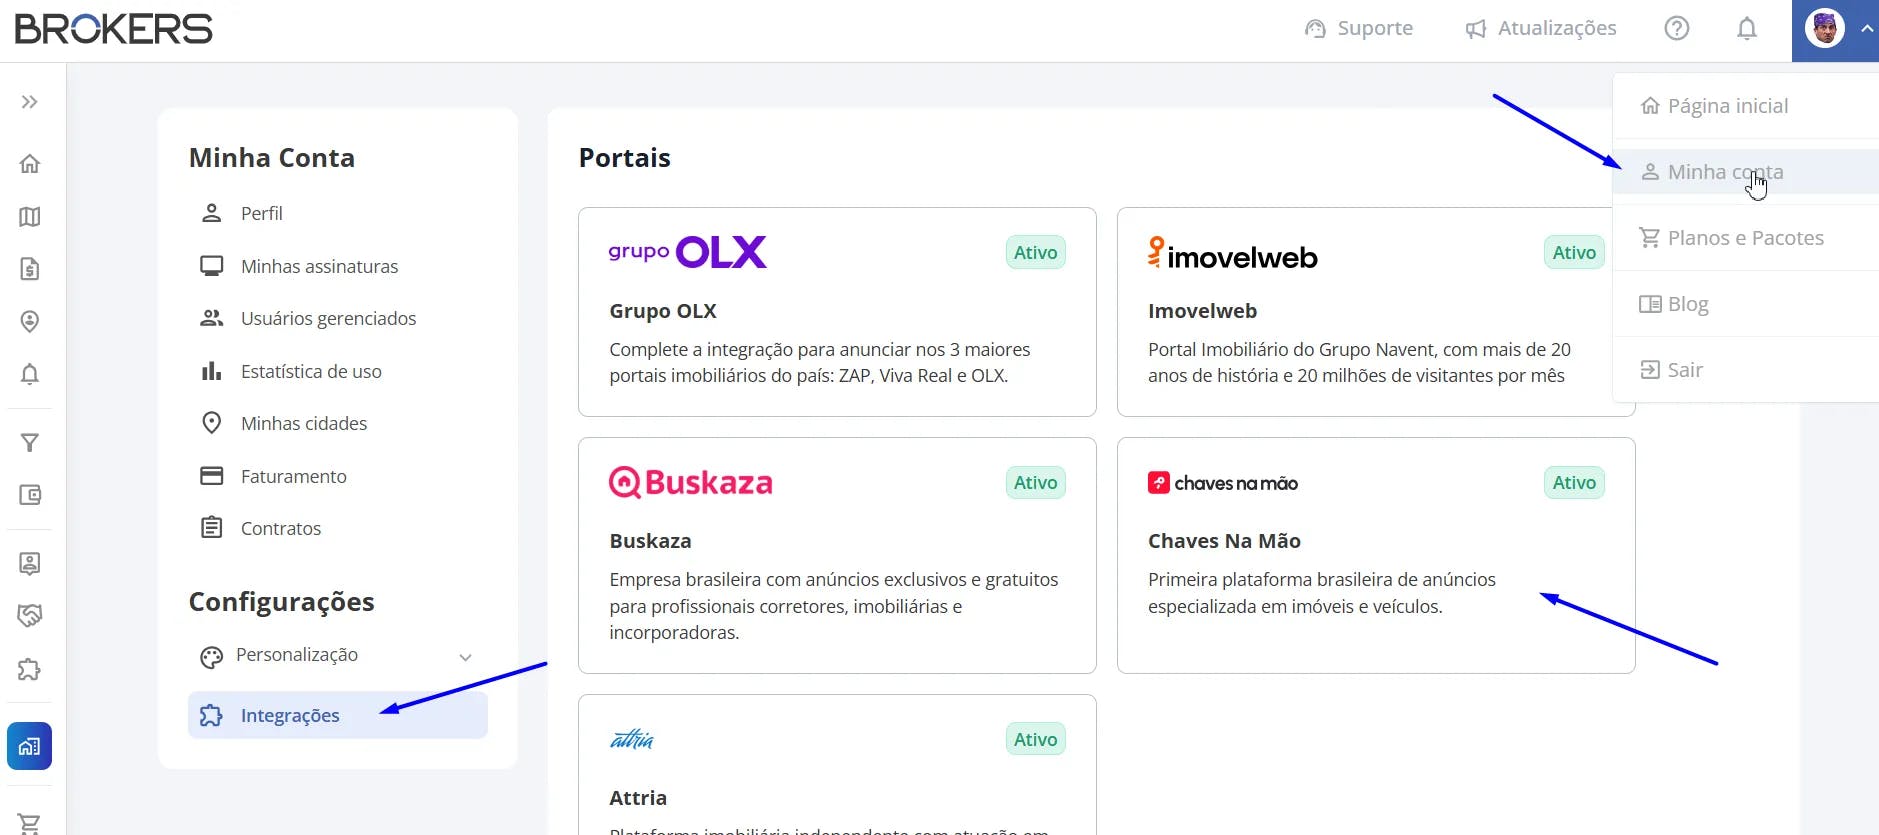This screenshot has width=1879, height=835.
Task: Open the Suporte link
Action: 1359,29
